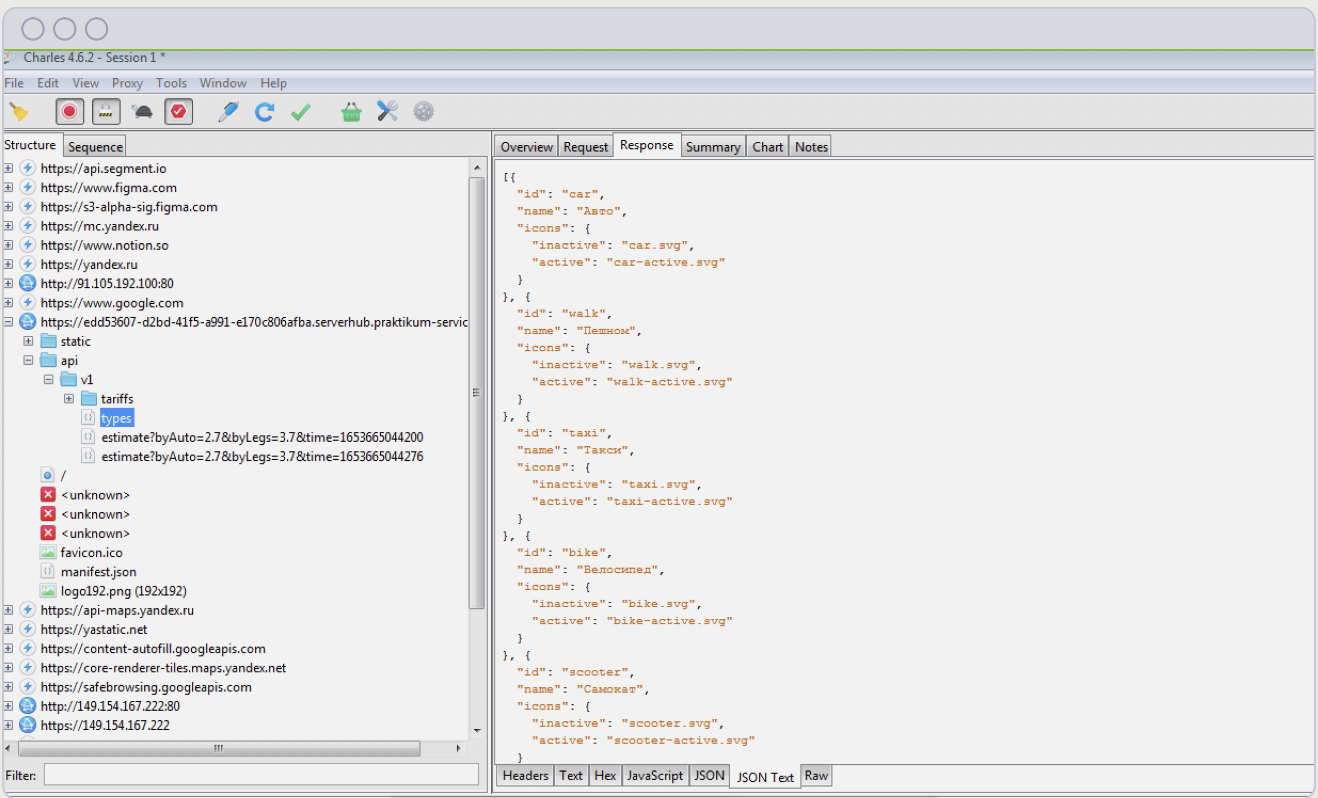Open the Summary tab
The image size is (1318, 798).
pos(713,147)
